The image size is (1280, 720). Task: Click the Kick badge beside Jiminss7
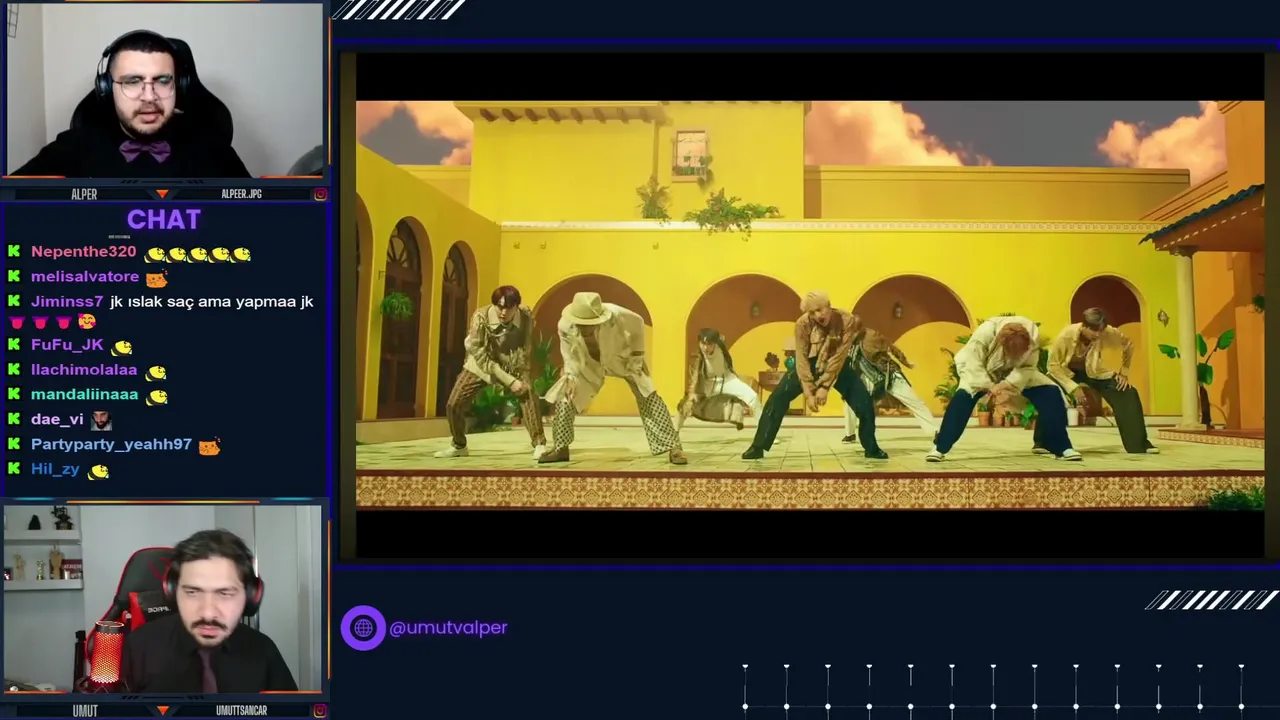[x=14, y=301]
